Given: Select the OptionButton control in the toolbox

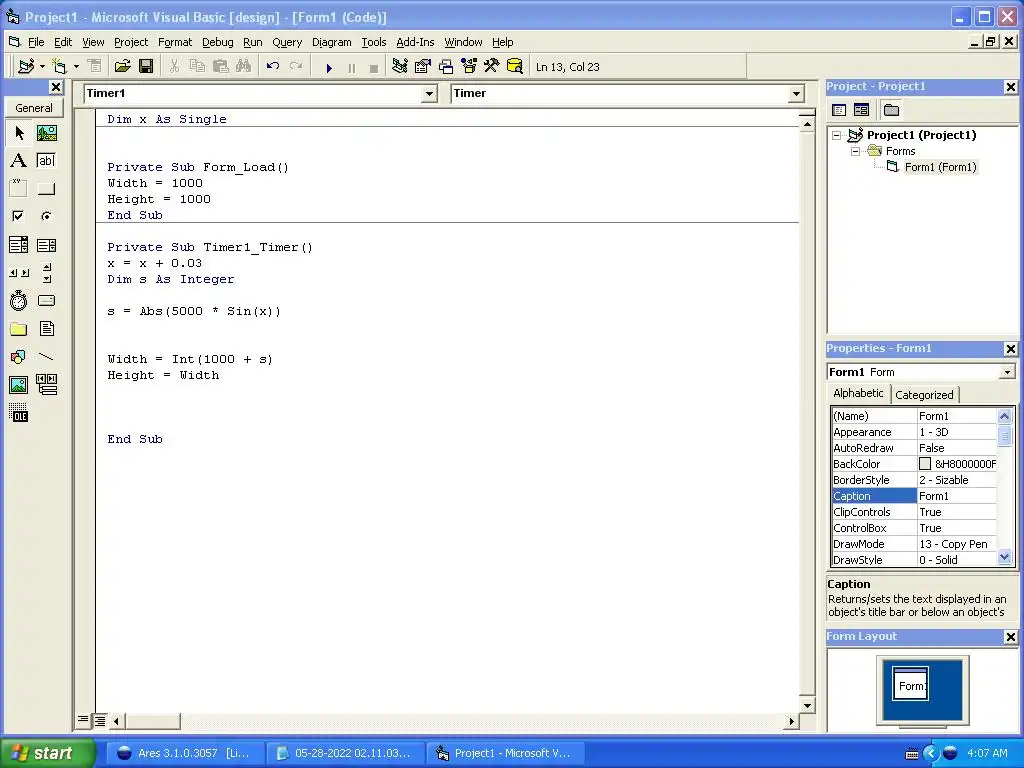Looking at the screenshot, I should click(x=46, y=216).
